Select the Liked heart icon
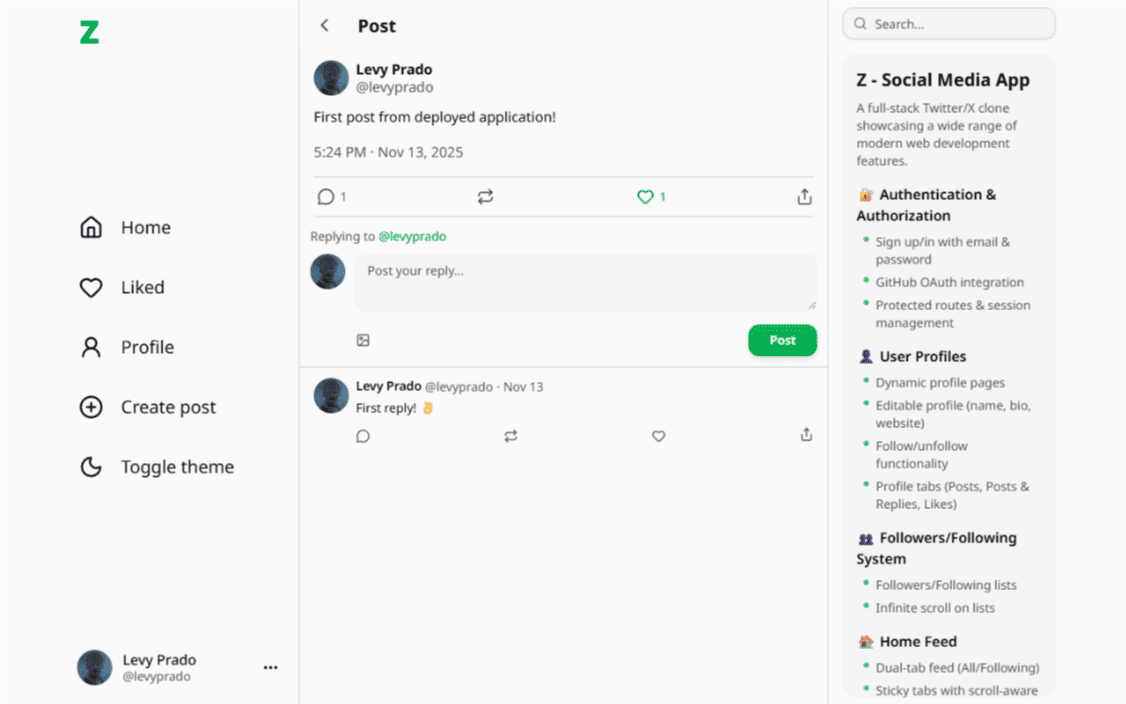This screenshot has height=704, width=1126. (x=90, y=287)
